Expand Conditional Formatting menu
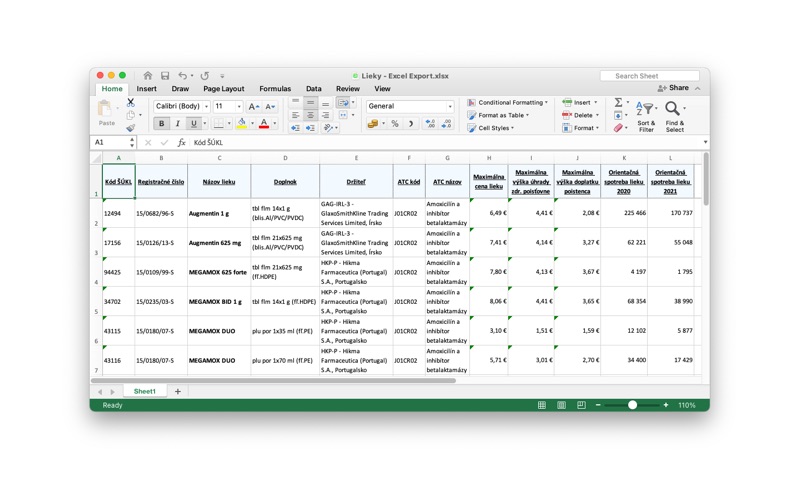 click(x=508, y=103)
